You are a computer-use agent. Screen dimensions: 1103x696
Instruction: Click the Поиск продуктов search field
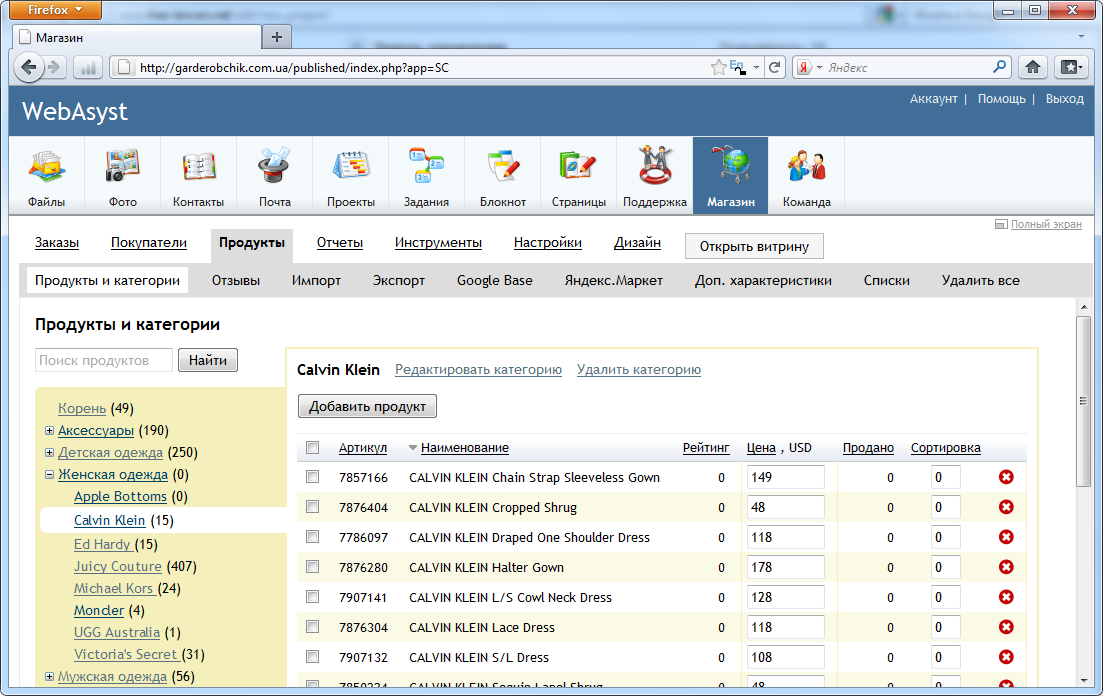click(x=104, y=360)
